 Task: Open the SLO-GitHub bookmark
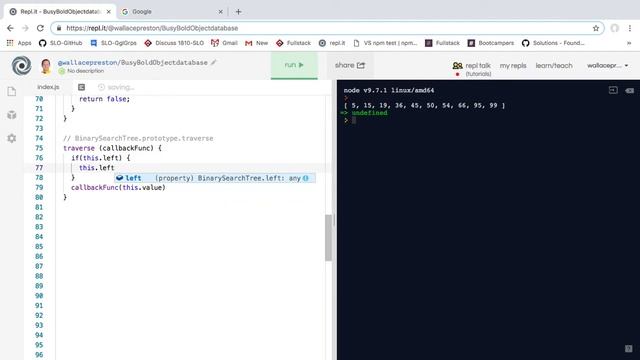[x=61, y=43]
